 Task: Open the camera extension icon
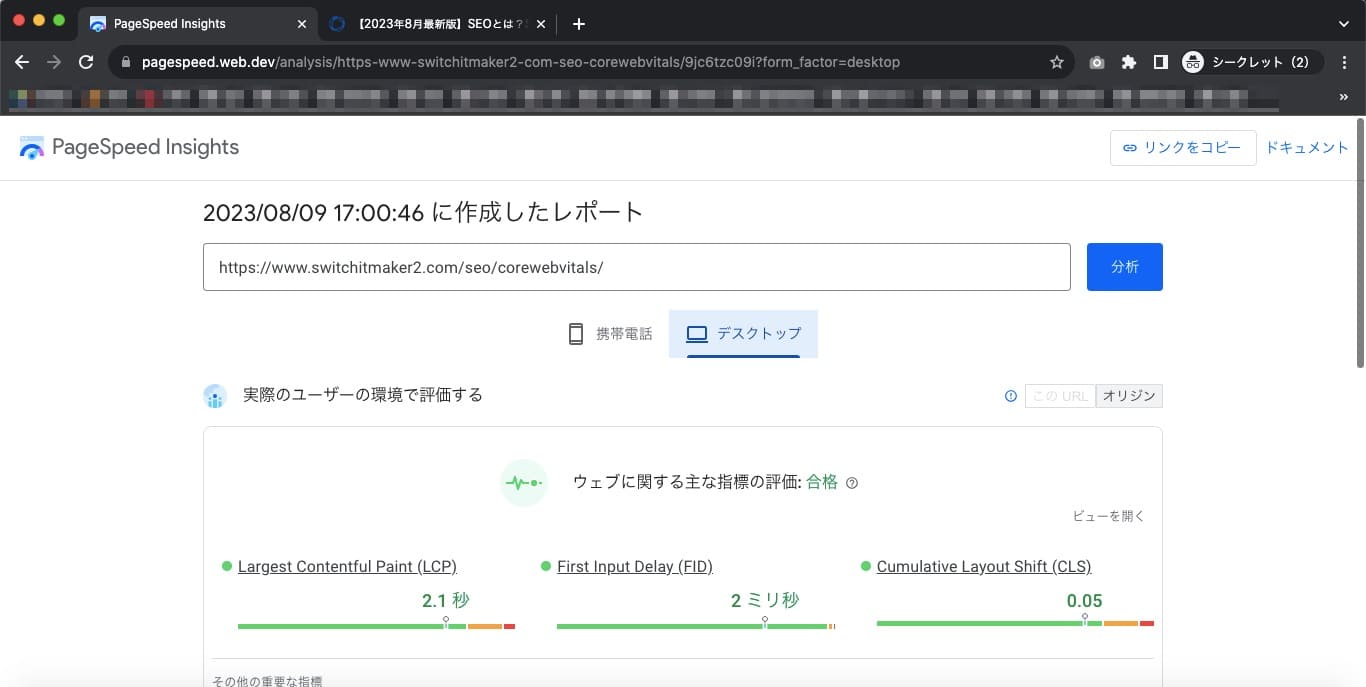click(1097, 62)
